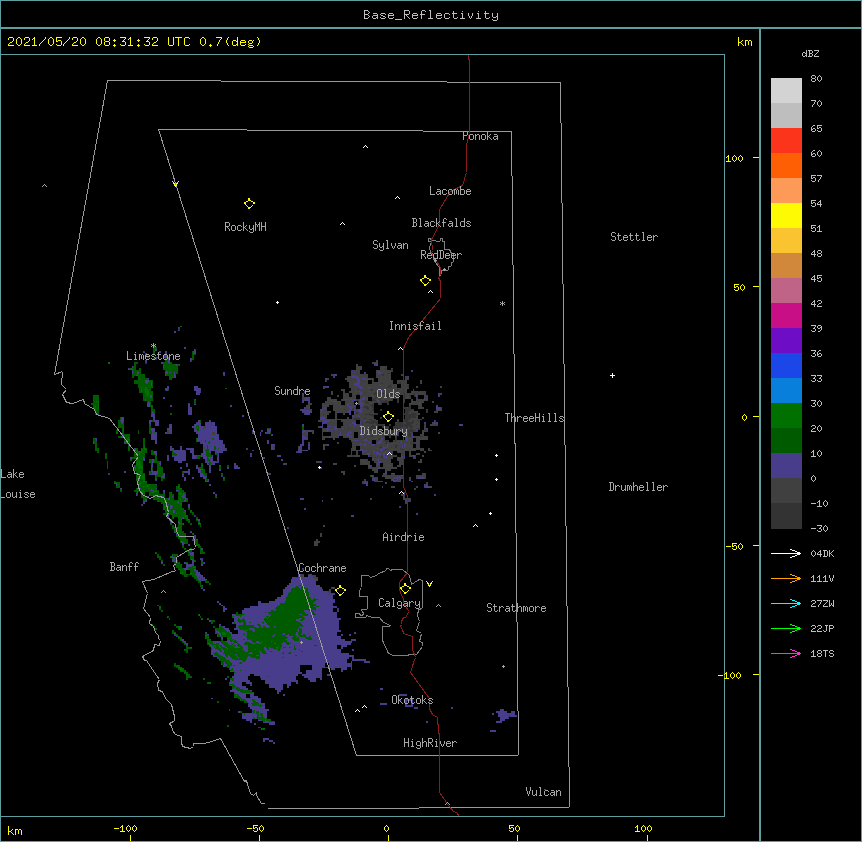Select the red 65 dBZ color swatch
Viewport: 862px width, 842px height.
[x=786, y=140]
